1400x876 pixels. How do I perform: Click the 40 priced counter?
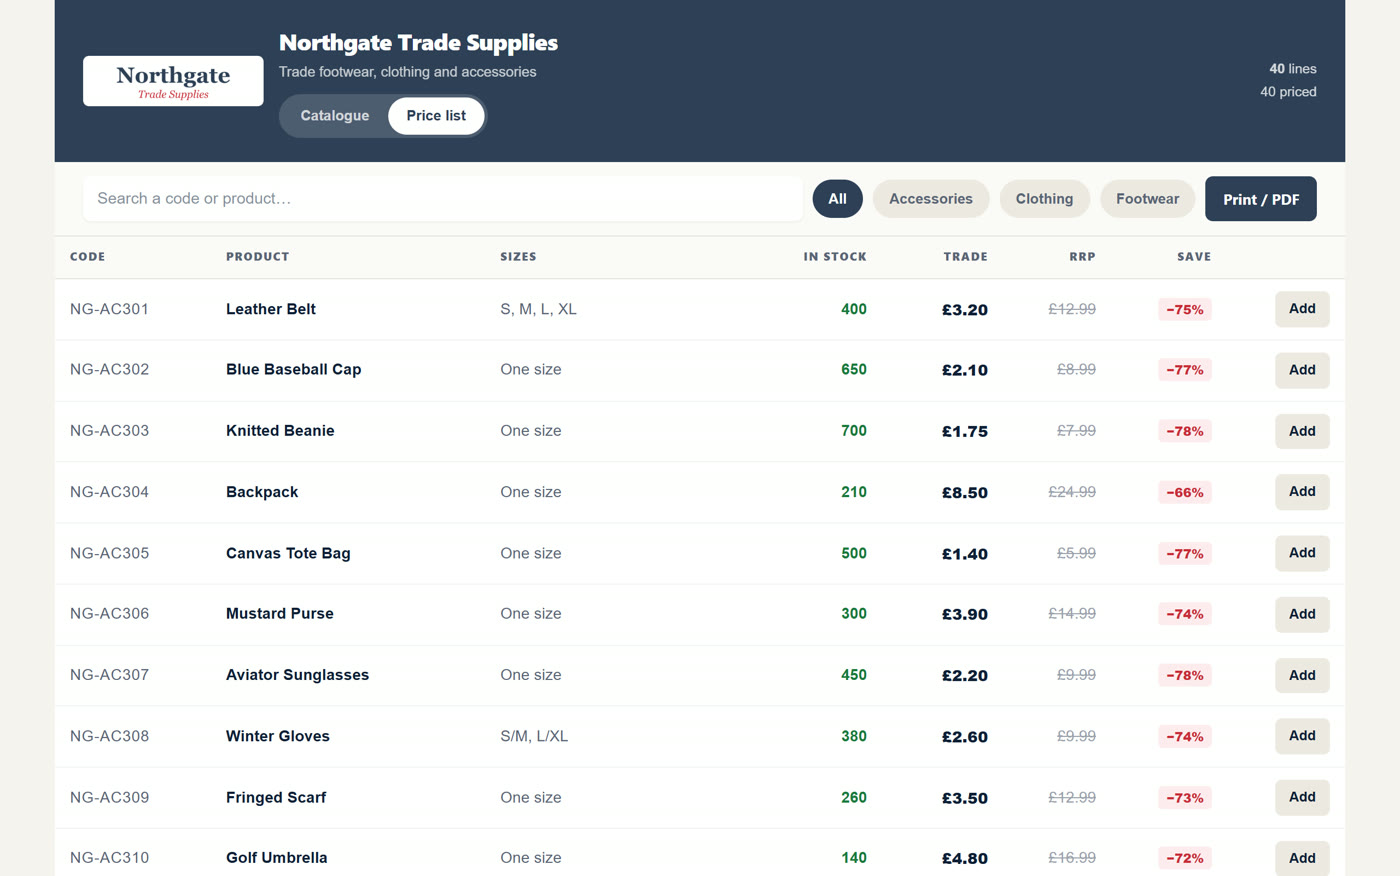(x=1288, y=92)
